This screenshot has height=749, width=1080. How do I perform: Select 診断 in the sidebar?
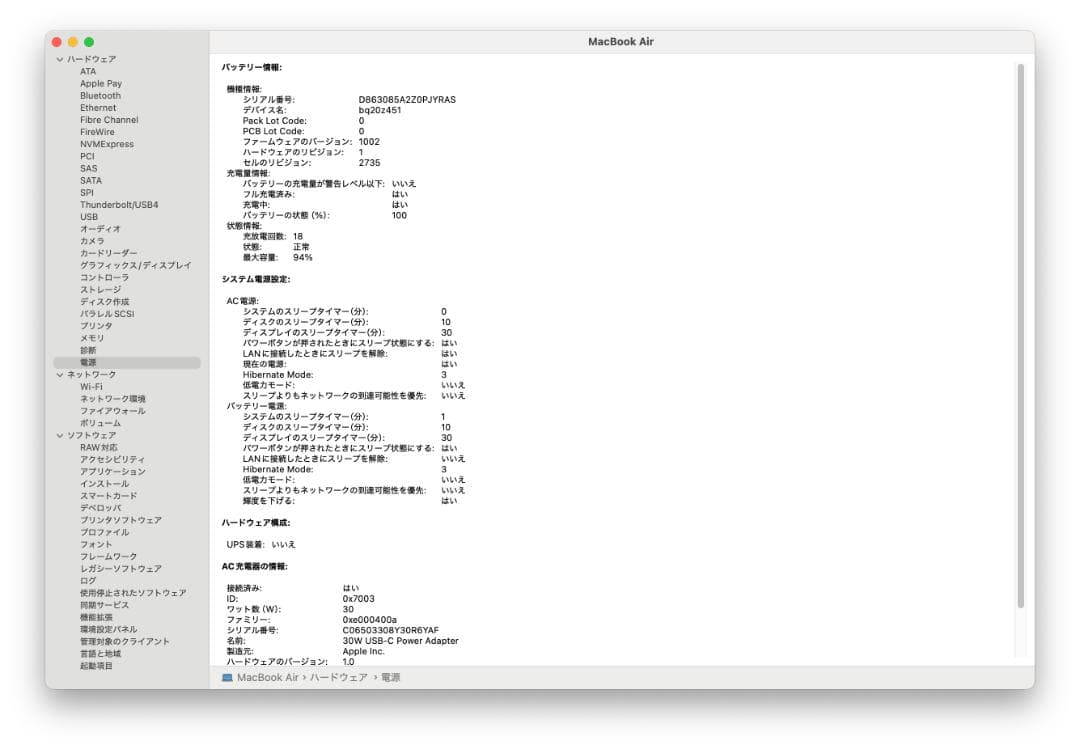point(87,350)
